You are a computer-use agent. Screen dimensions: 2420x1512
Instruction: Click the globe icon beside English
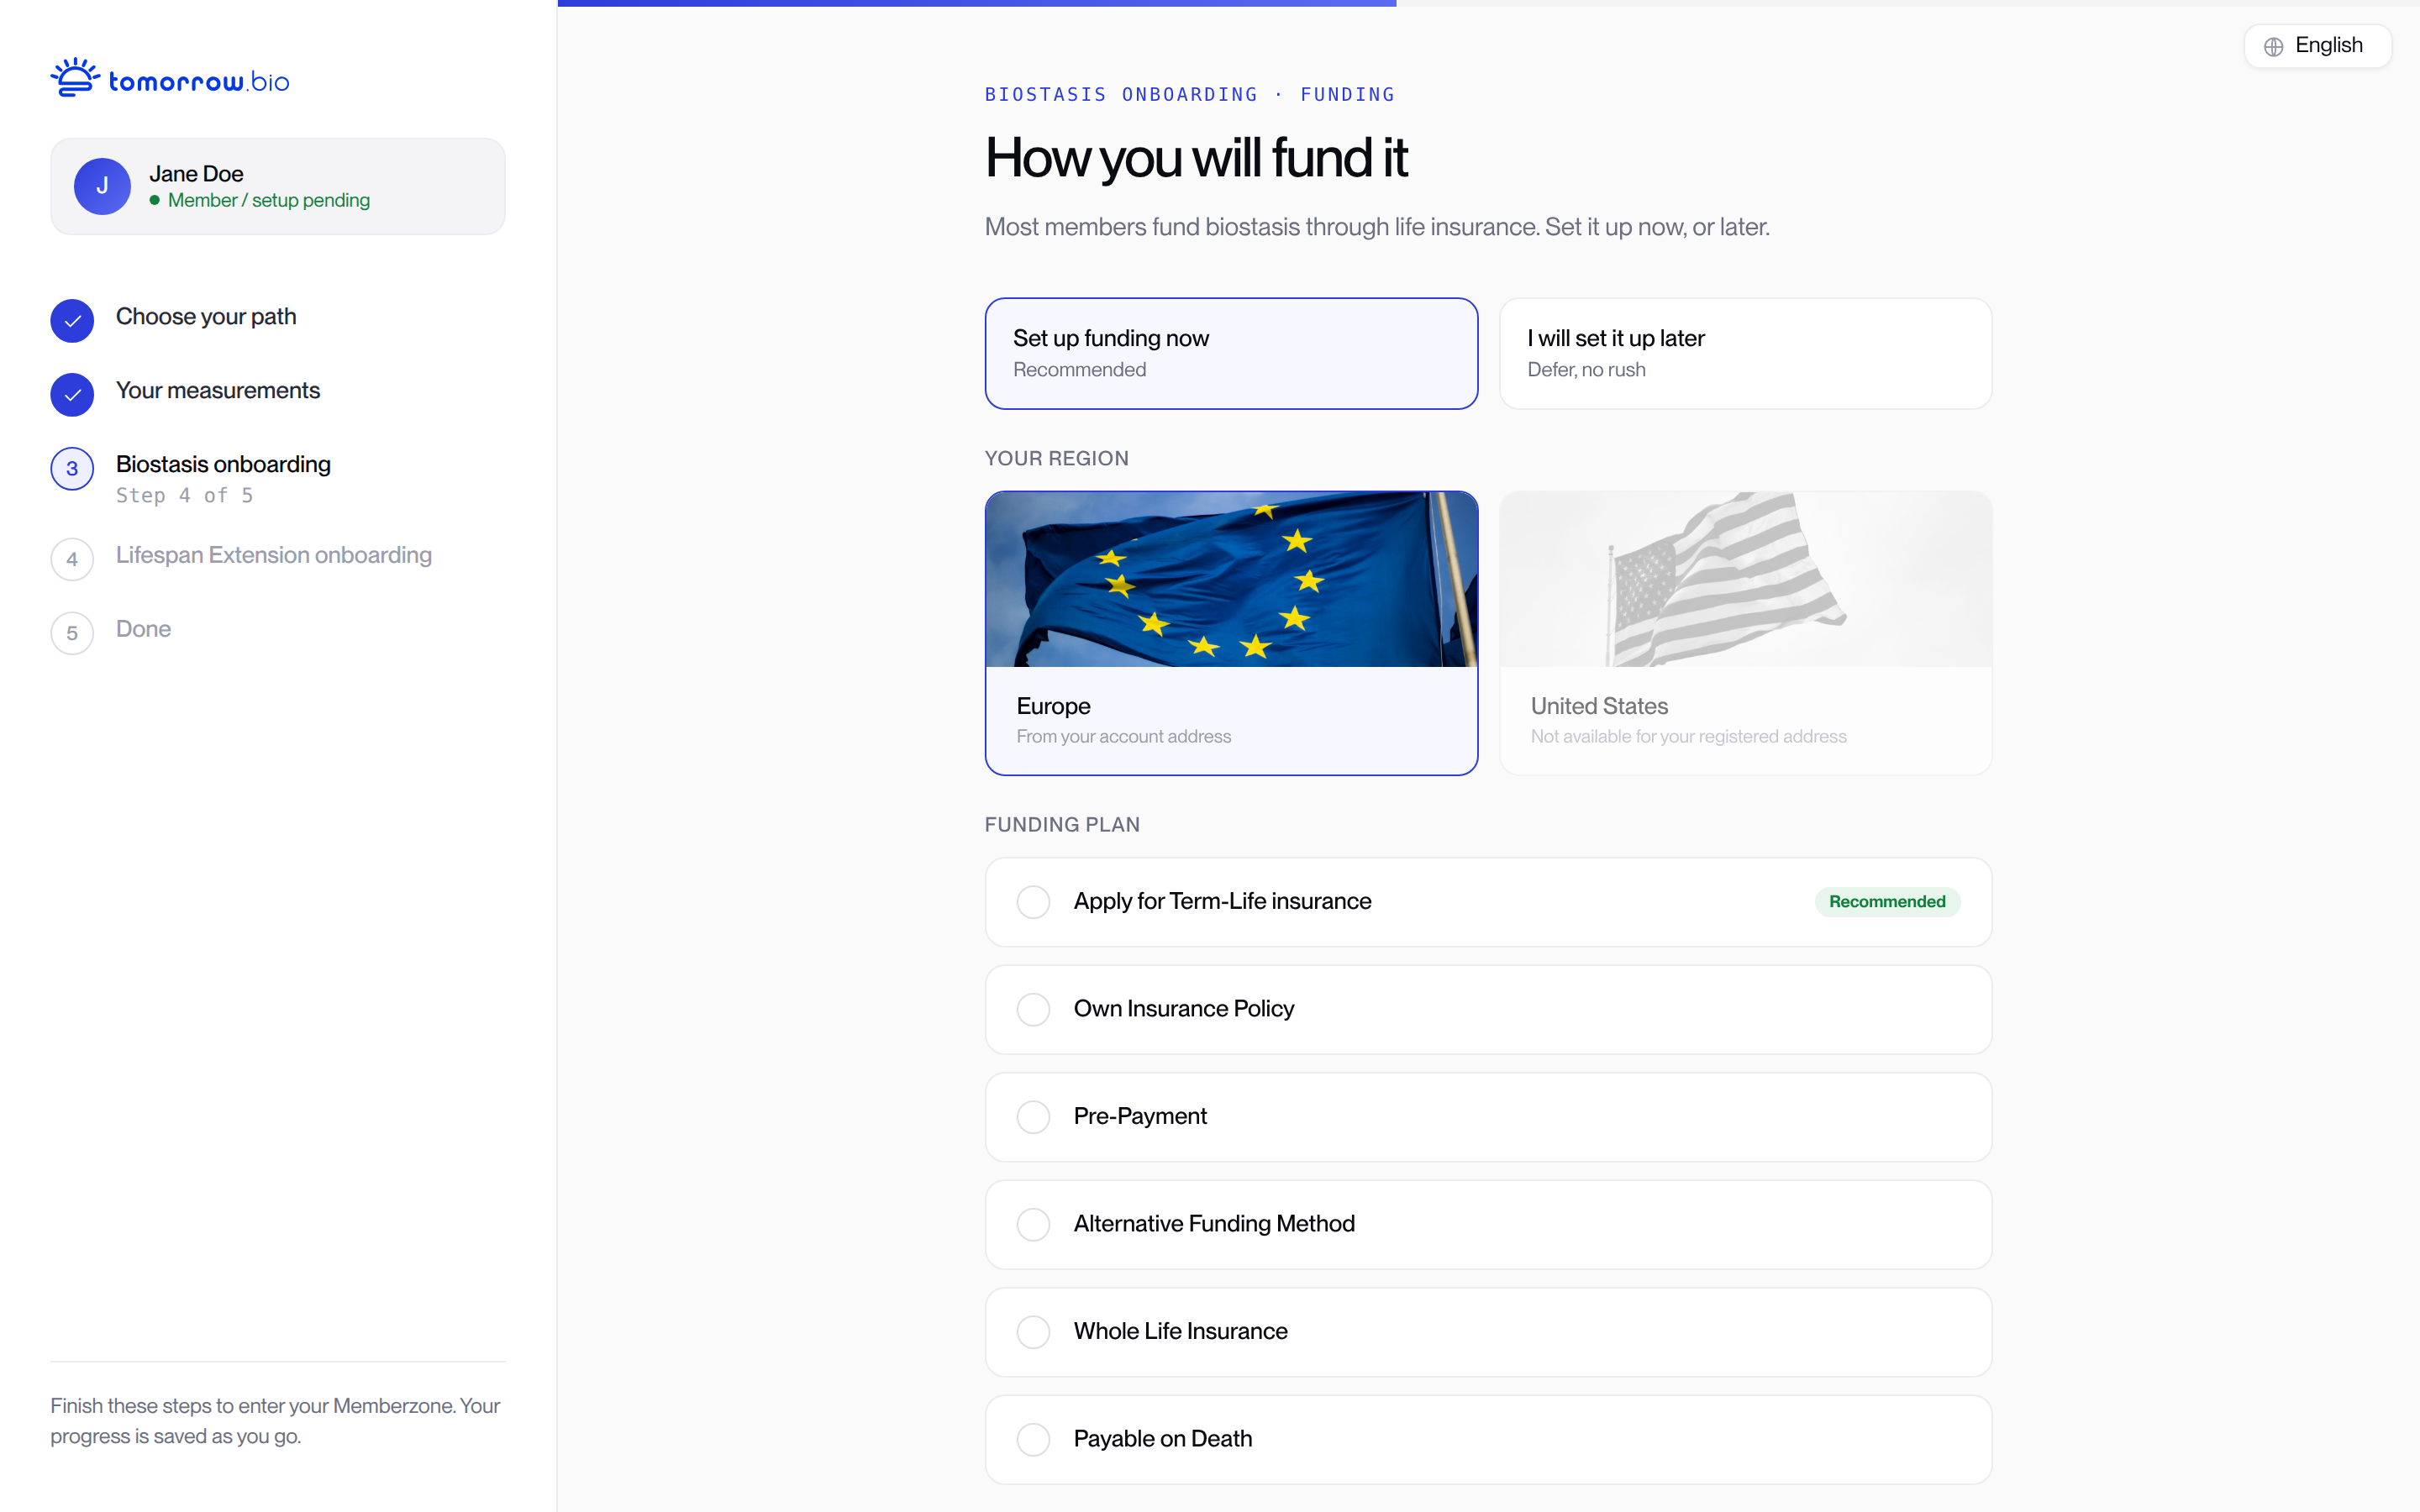click(x=2273, y=47)
